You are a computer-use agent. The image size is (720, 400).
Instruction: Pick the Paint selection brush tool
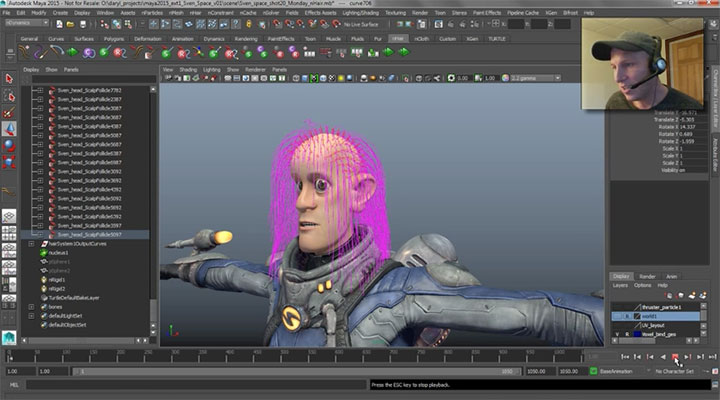coord(9,113)
